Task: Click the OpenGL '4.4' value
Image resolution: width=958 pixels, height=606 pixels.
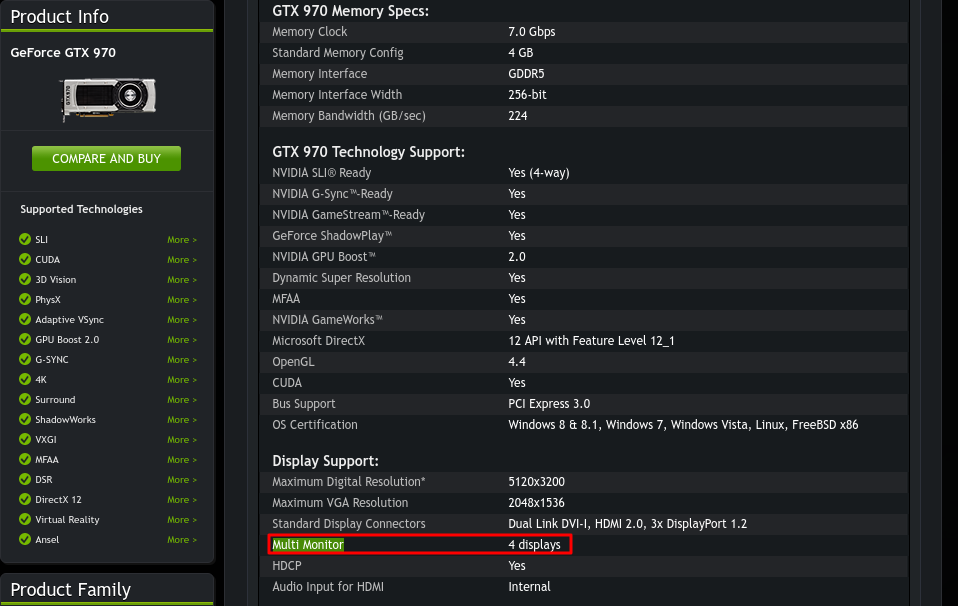Action: tap(517, 362)
